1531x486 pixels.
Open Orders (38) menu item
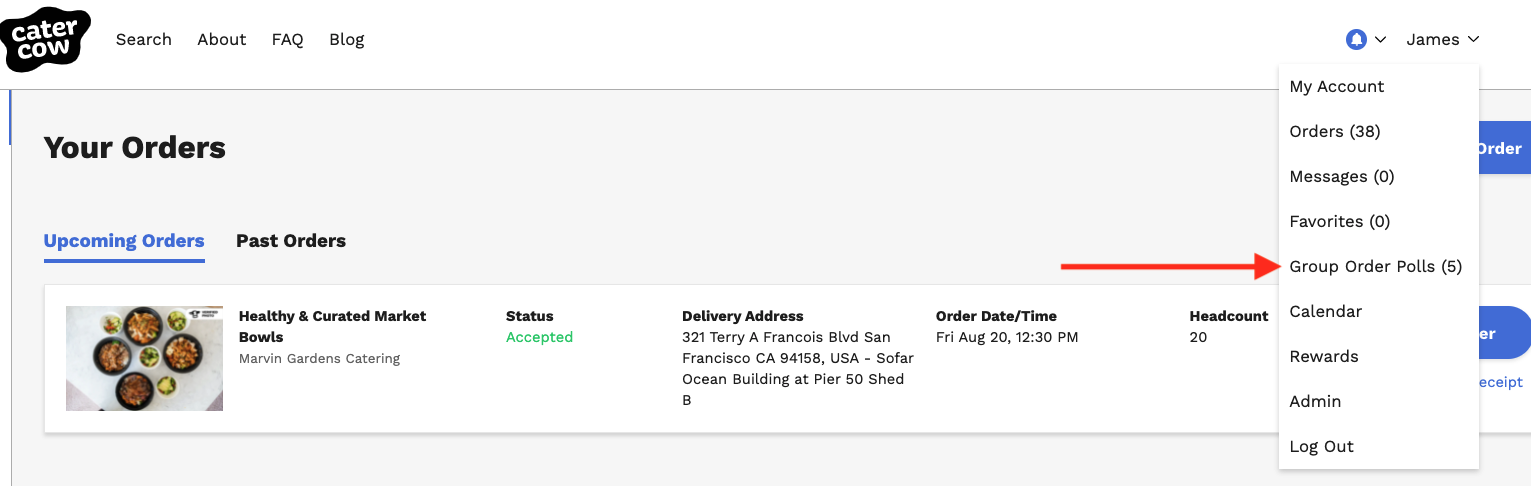(x=1335, y=132)
